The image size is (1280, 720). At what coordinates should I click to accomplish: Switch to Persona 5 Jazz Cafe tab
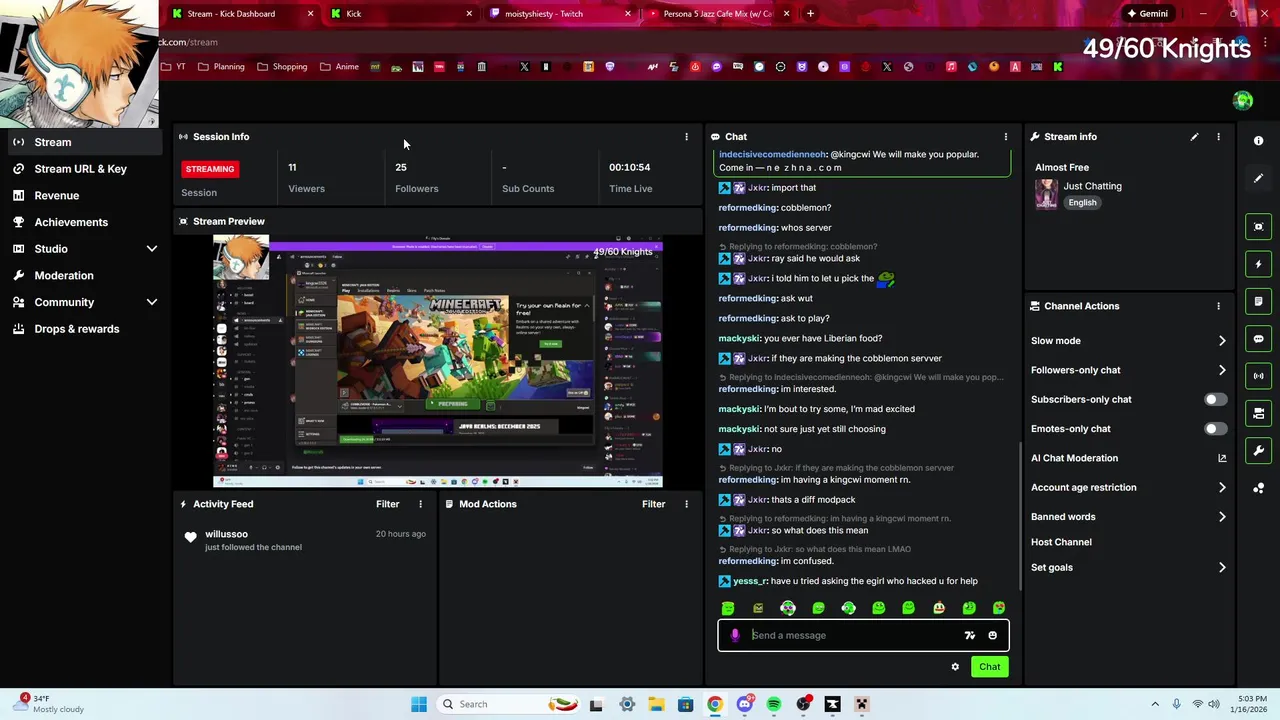tap(718, 14)
